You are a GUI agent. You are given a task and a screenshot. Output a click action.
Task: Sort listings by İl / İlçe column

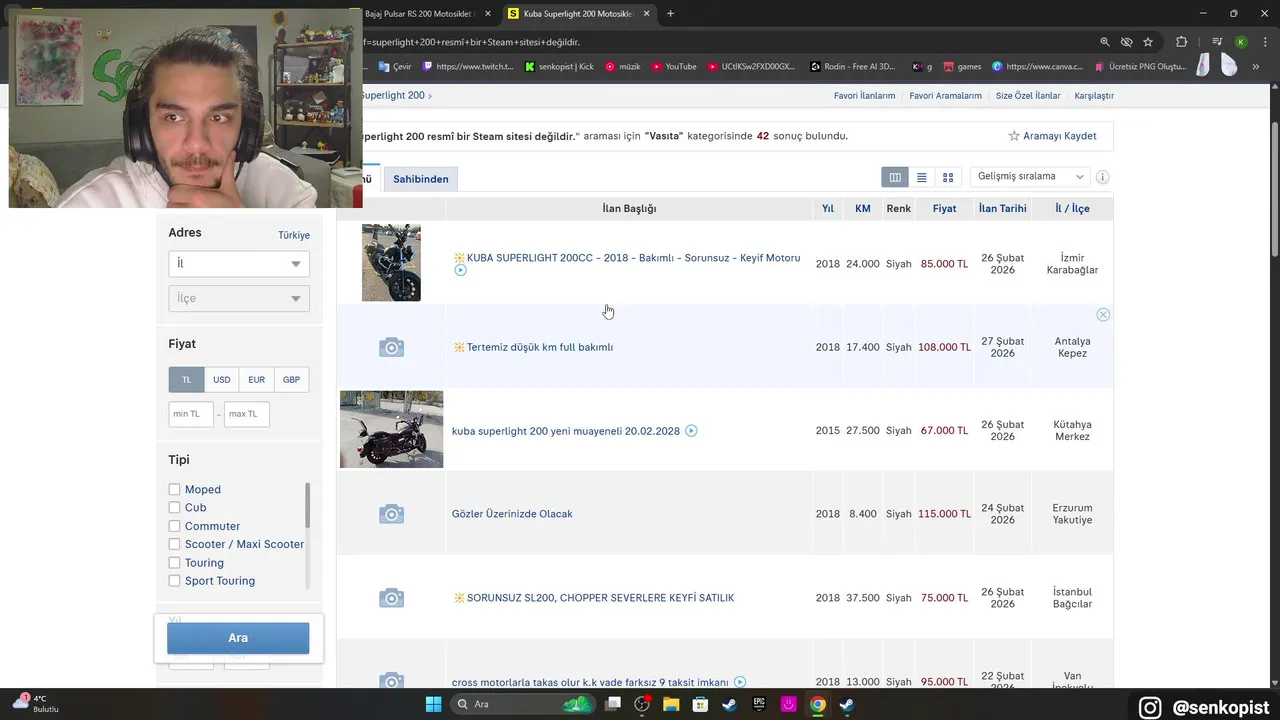[1072, 209]
